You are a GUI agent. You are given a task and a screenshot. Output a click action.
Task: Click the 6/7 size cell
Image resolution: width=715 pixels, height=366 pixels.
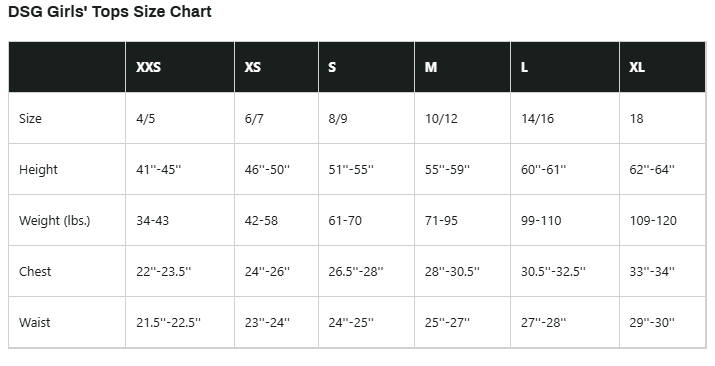[x=254, y=119]
